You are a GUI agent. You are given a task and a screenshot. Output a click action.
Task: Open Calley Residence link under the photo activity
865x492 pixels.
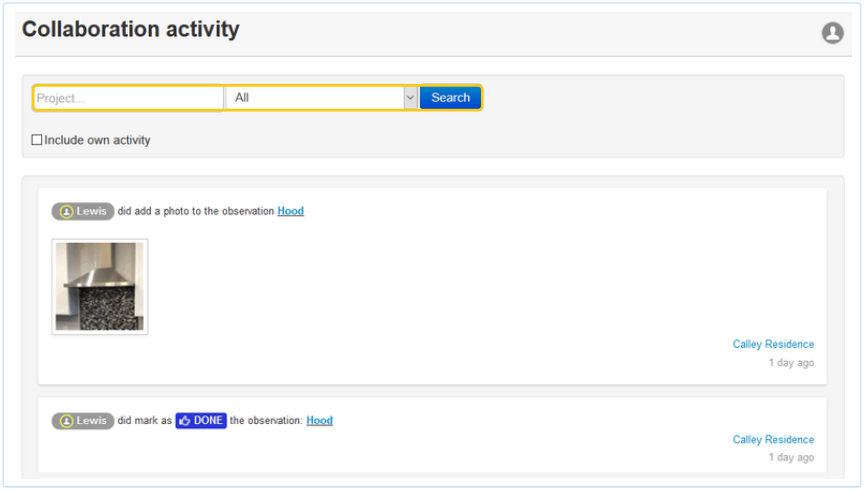pos(773,345)
